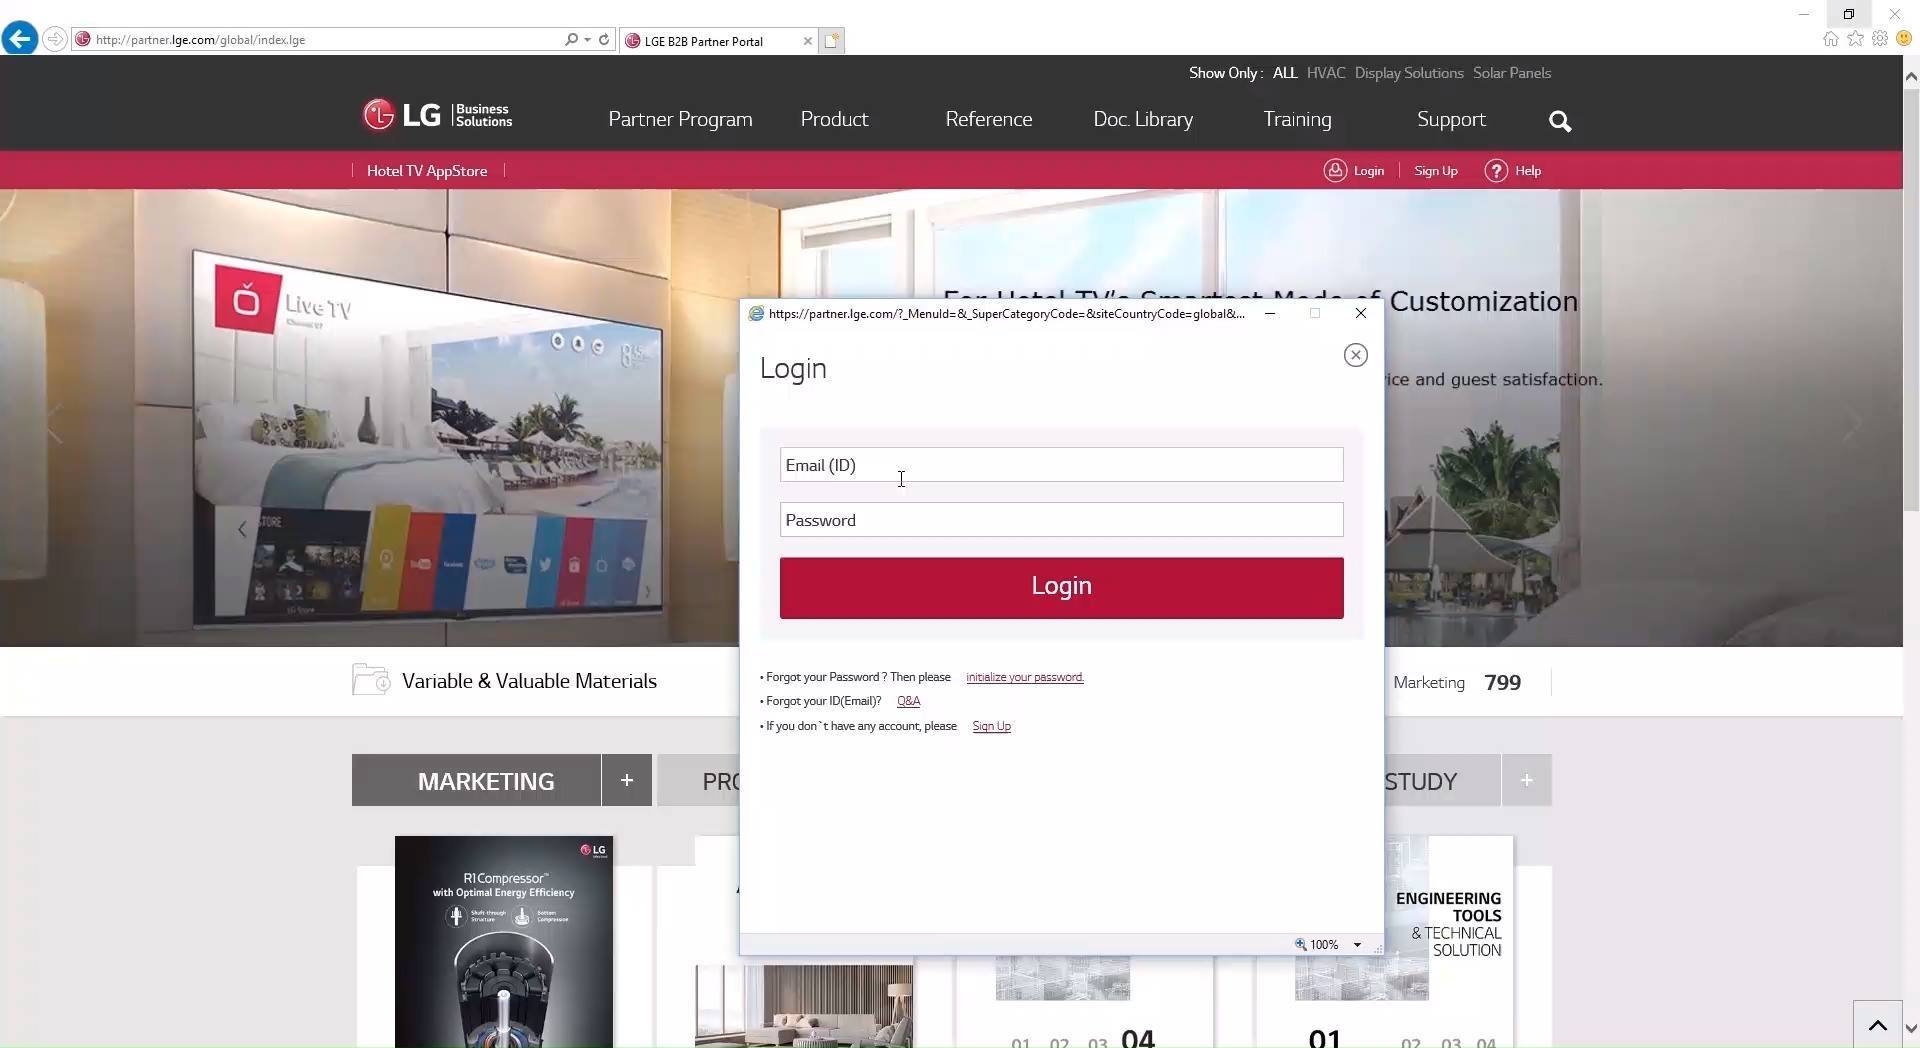Filter Show Only by ALL
1920x1048 pixels.
[x=1285, y=73]
